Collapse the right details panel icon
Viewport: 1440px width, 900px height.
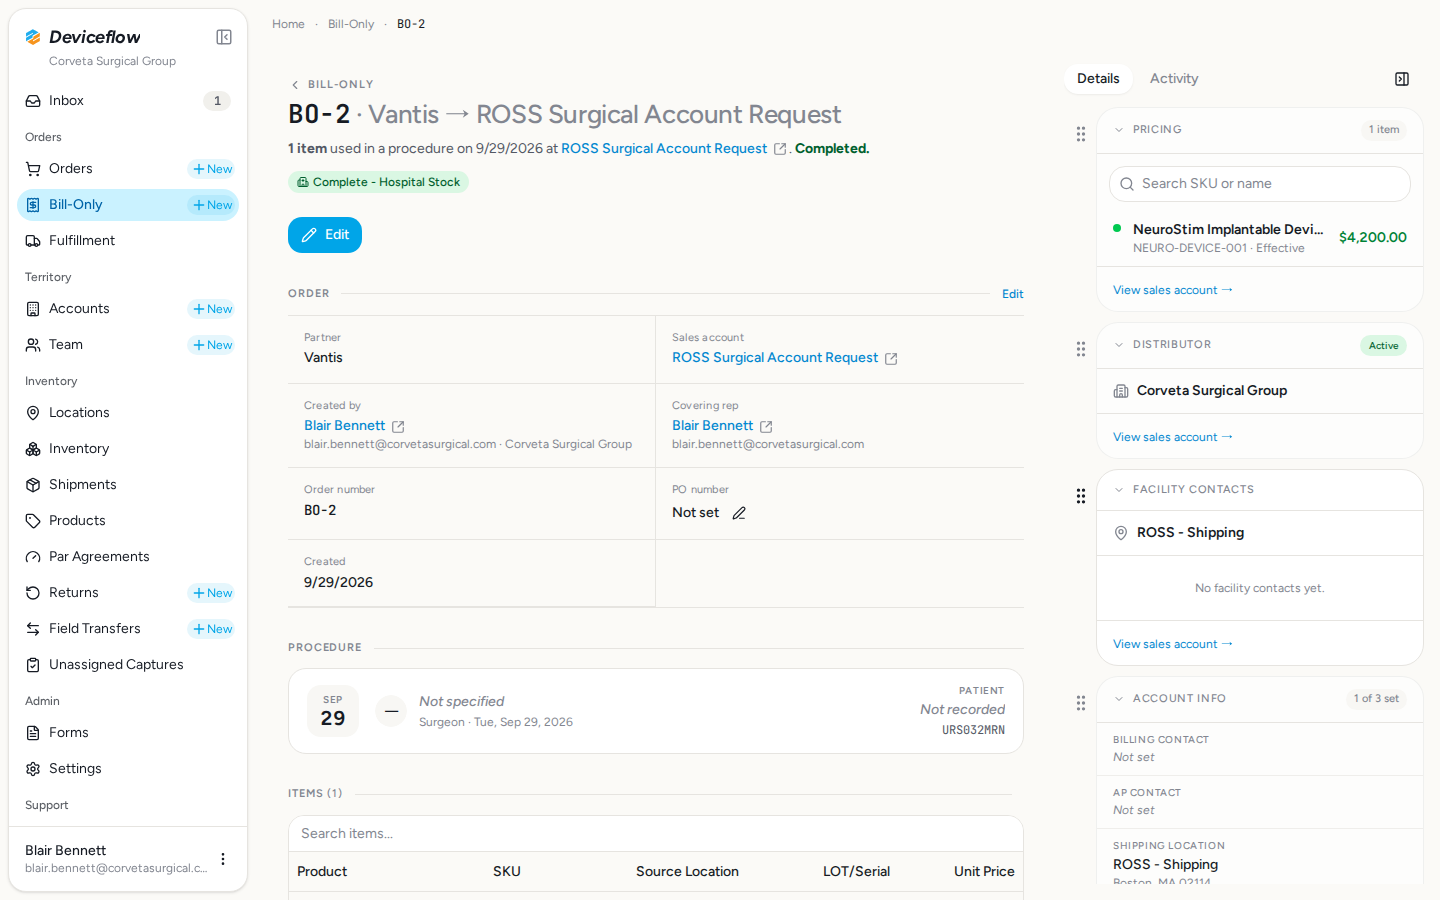point(1402,79)
